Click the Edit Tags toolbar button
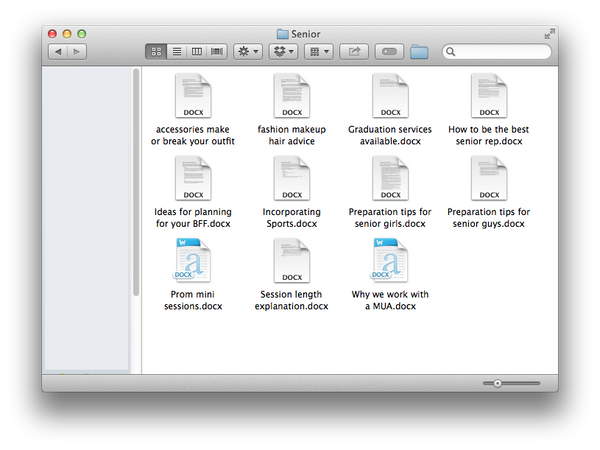The height and width of the screenshot is (450, 600). 389,51
